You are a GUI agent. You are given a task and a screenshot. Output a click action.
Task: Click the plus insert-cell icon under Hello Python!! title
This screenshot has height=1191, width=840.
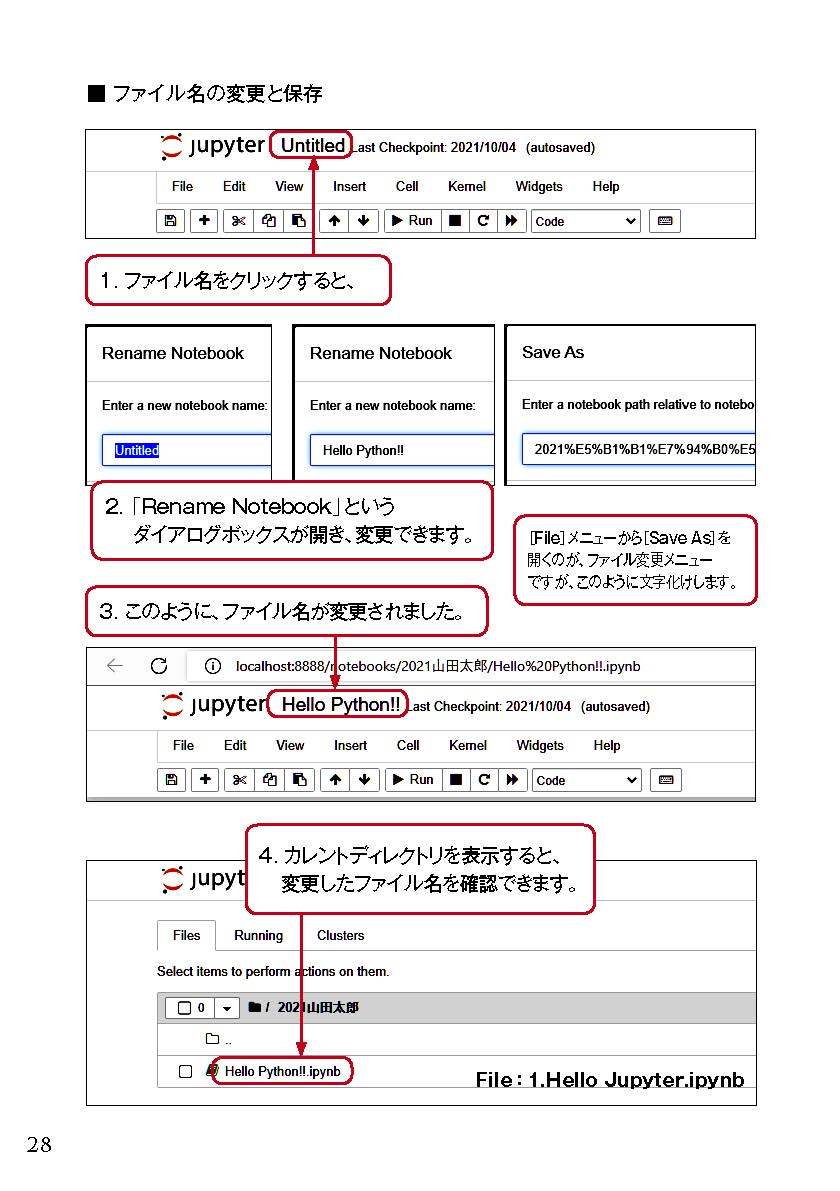tap(204, 780)
